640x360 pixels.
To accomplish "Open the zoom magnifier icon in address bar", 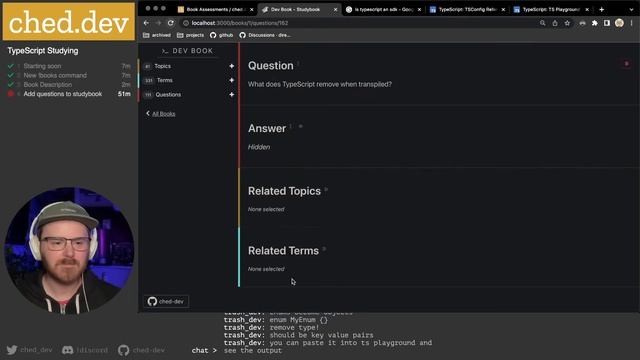I will pos(542,23).
